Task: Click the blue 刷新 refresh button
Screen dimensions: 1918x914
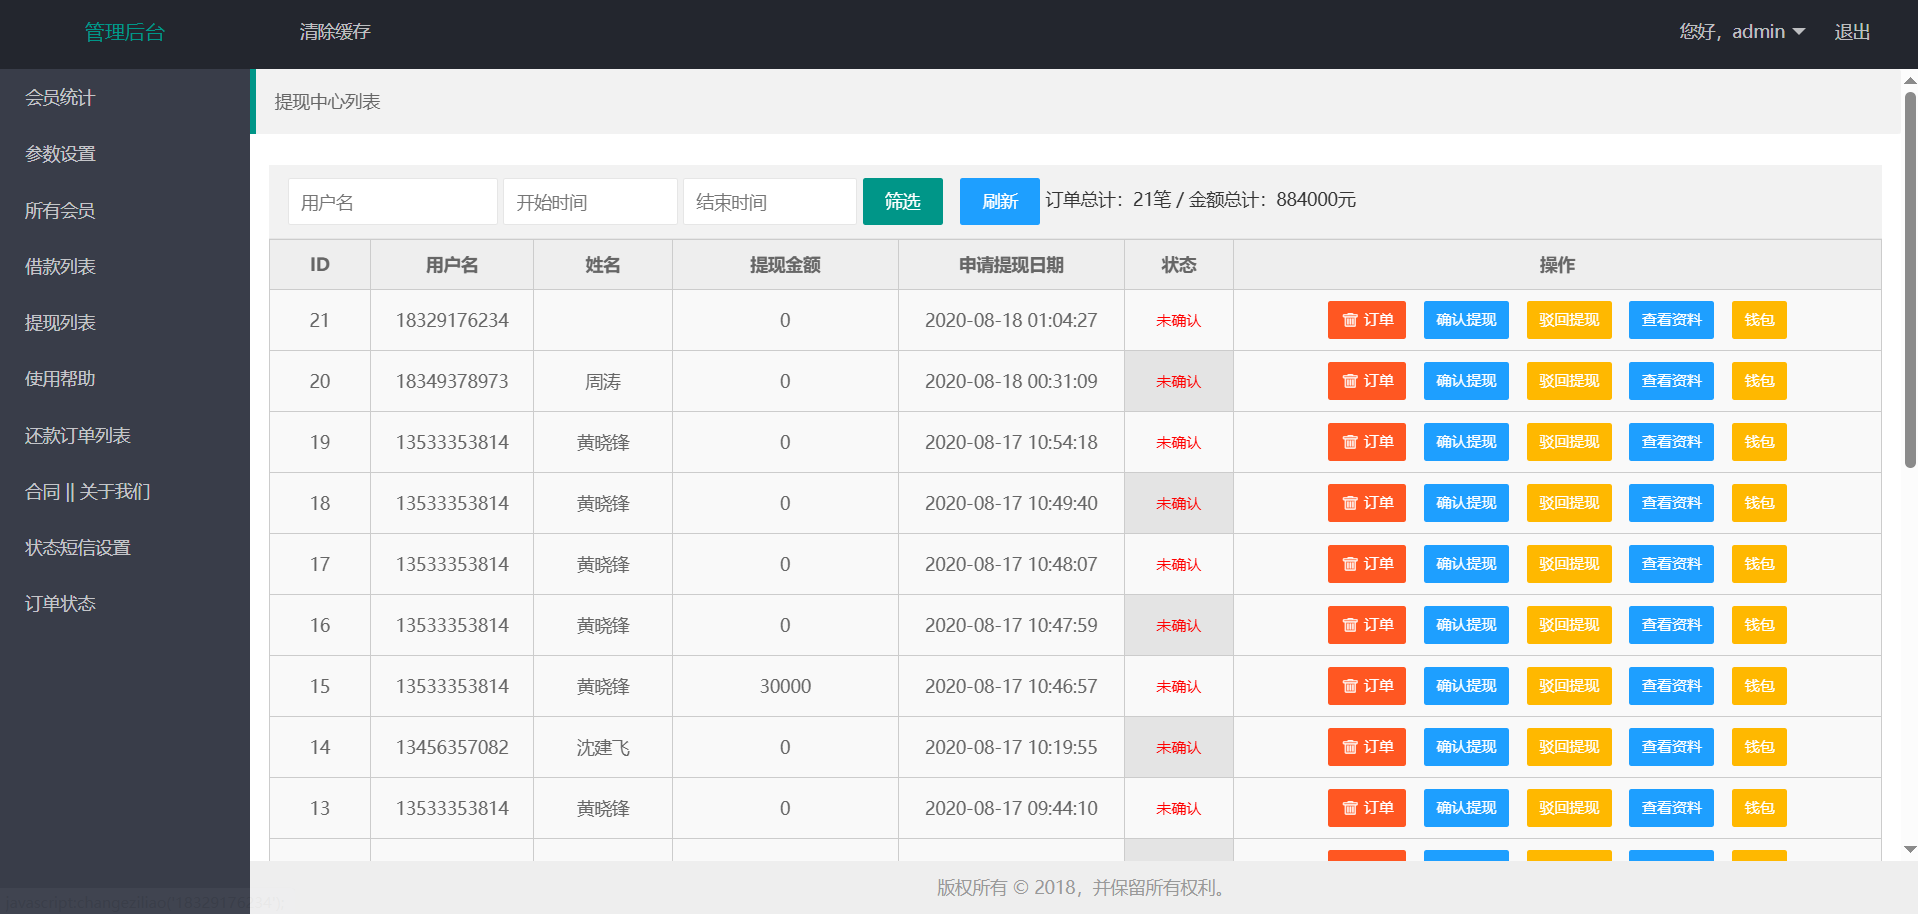Action: pos(999,202)
